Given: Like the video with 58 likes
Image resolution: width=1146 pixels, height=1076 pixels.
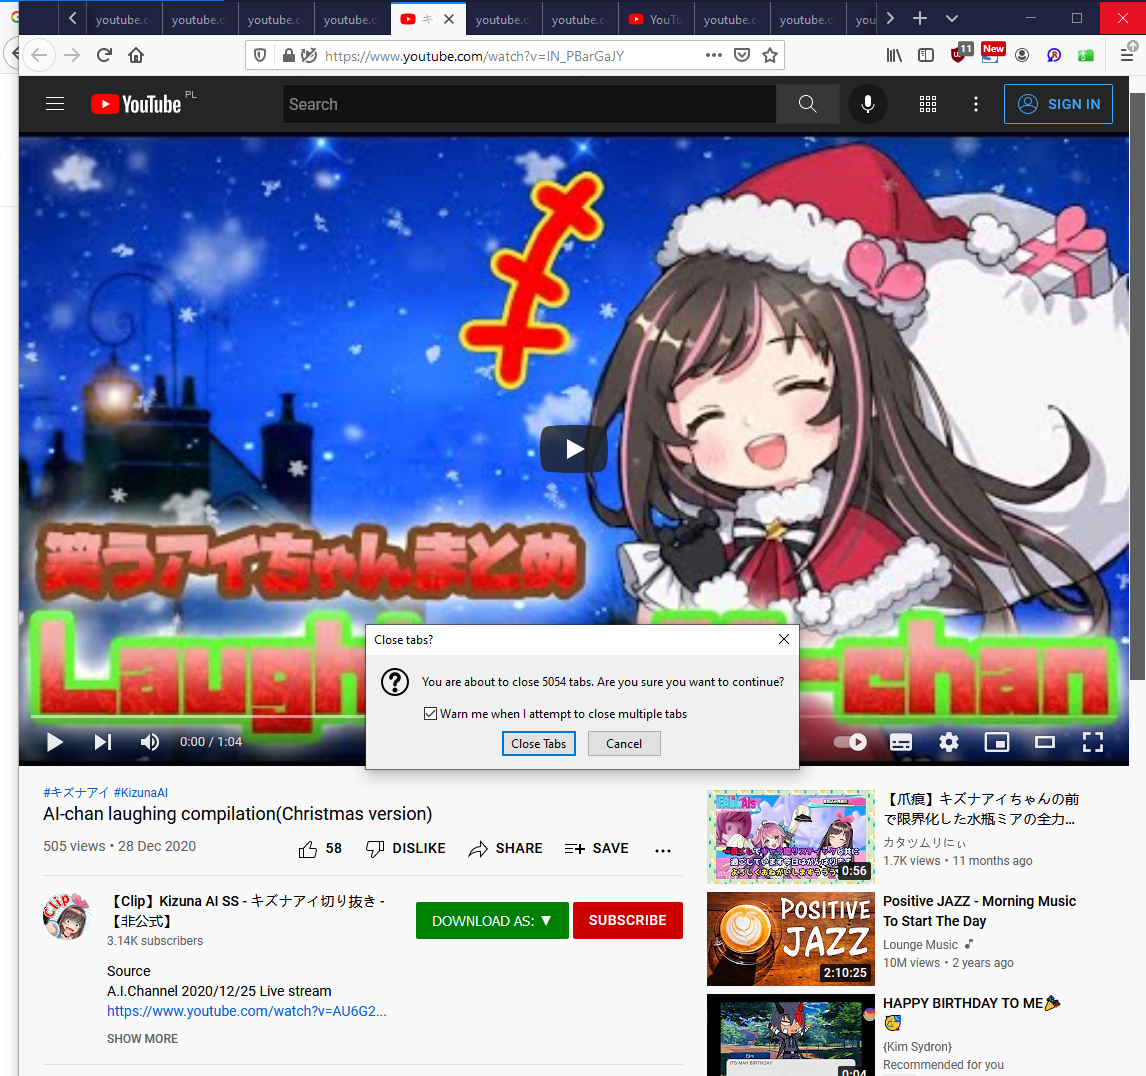Looking at the screenshot, I should [x=320, y=849].
